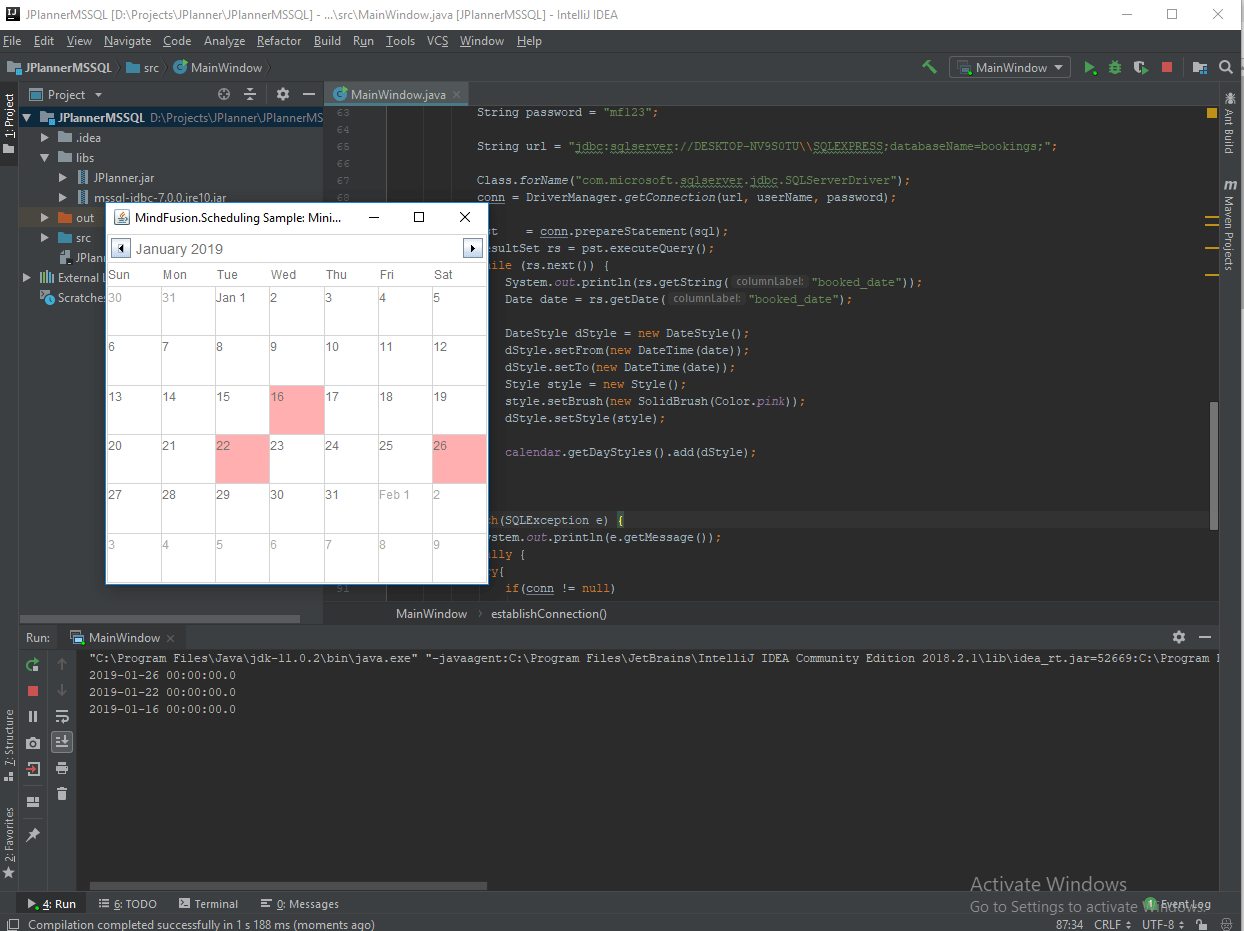The height and width of the screenshot is (931, 1244).
Task: Click editor vertical scrollbar thumb
Action: 1214,465
